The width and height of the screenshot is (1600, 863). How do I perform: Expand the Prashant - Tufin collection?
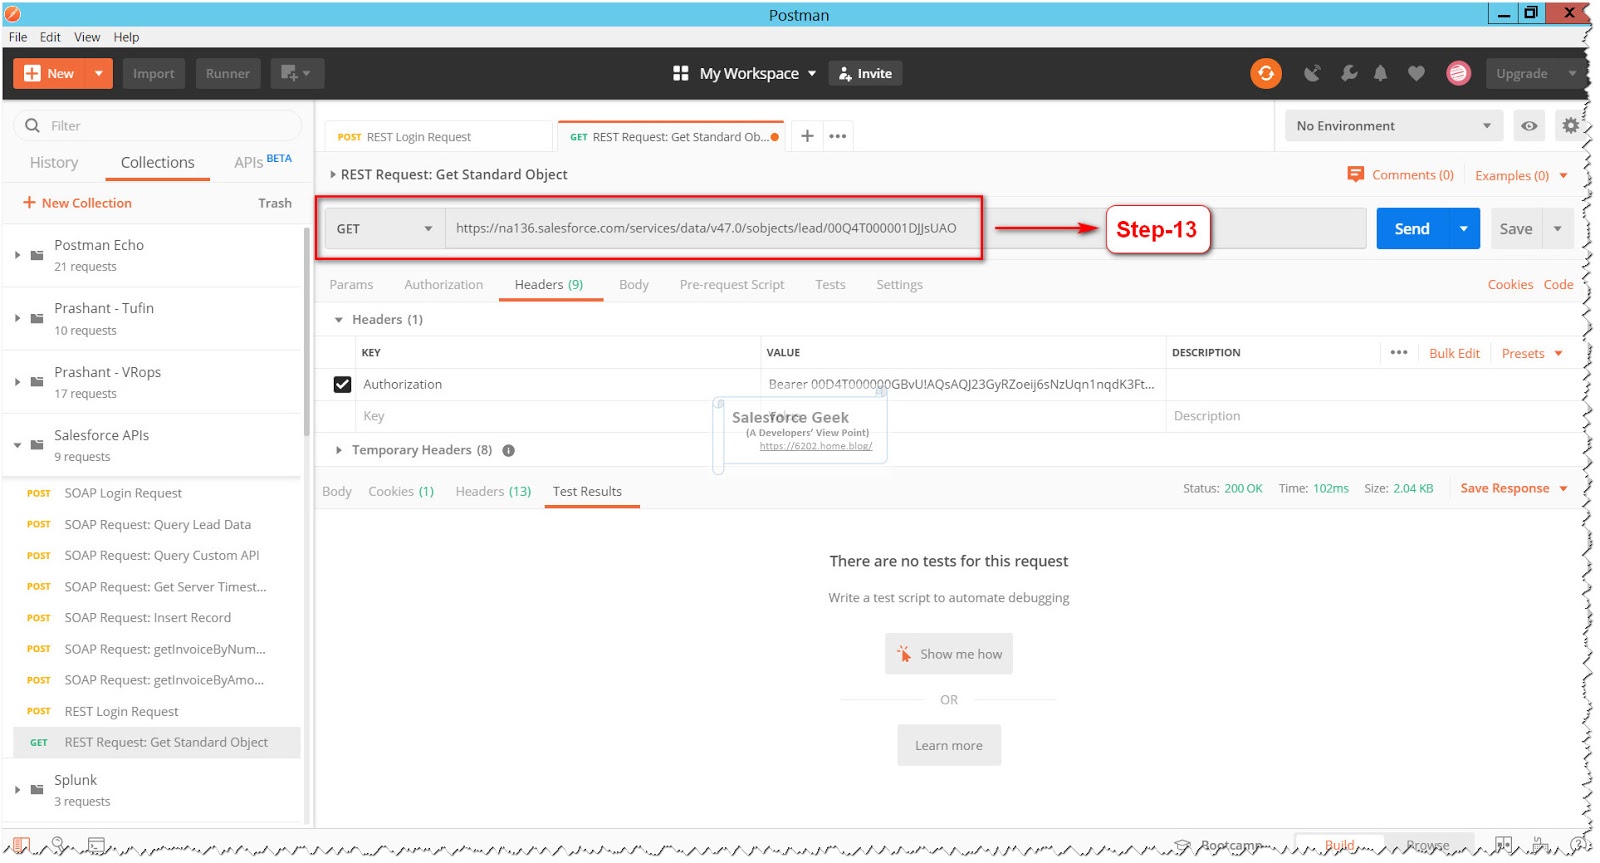17,318
